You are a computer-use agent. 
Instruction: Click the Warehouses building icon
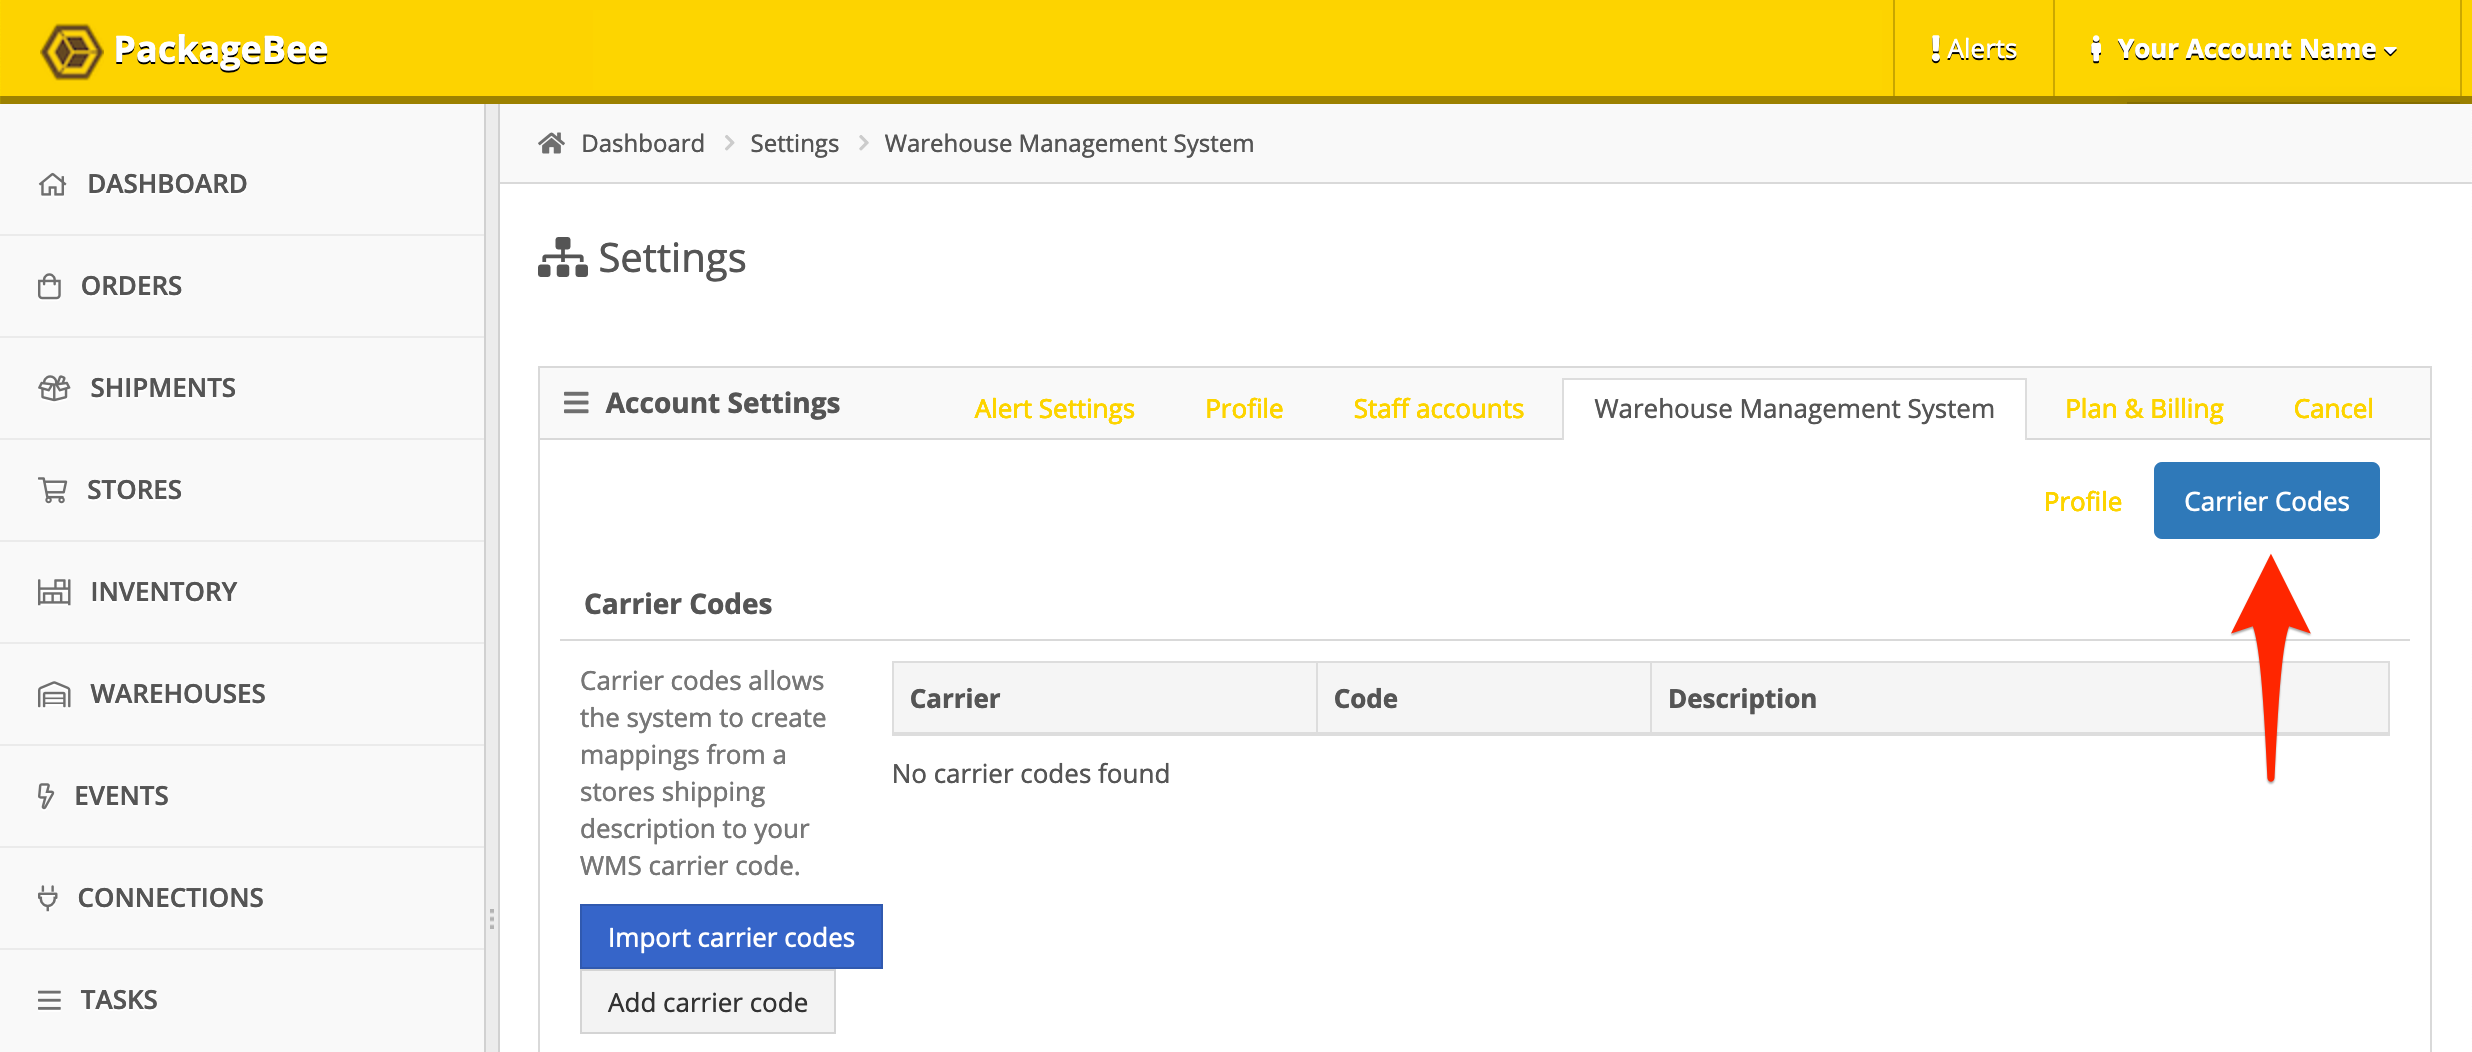tap(54, 694)
